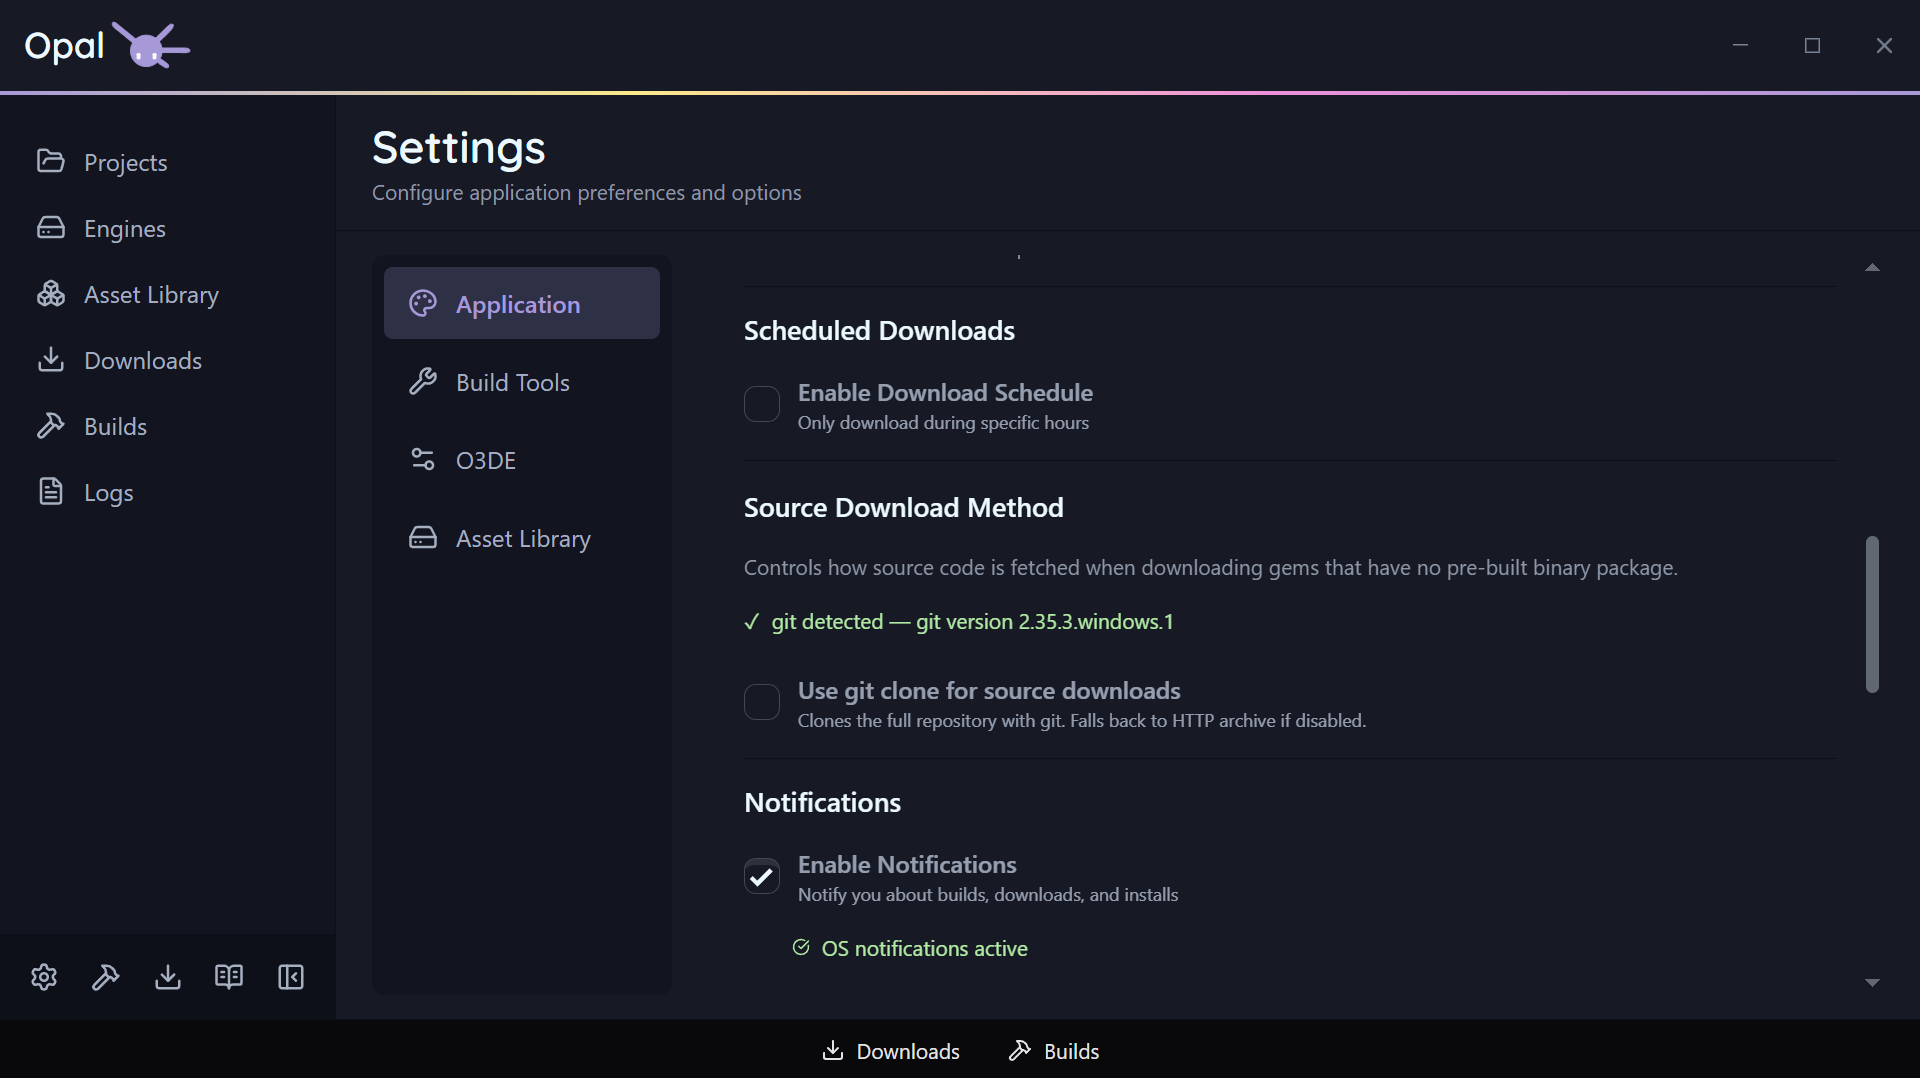The width and height of the screenshot is (1920, 1078).
Task: Click the Downloads arrow icon in sidebar
Action: coord(50,359)
